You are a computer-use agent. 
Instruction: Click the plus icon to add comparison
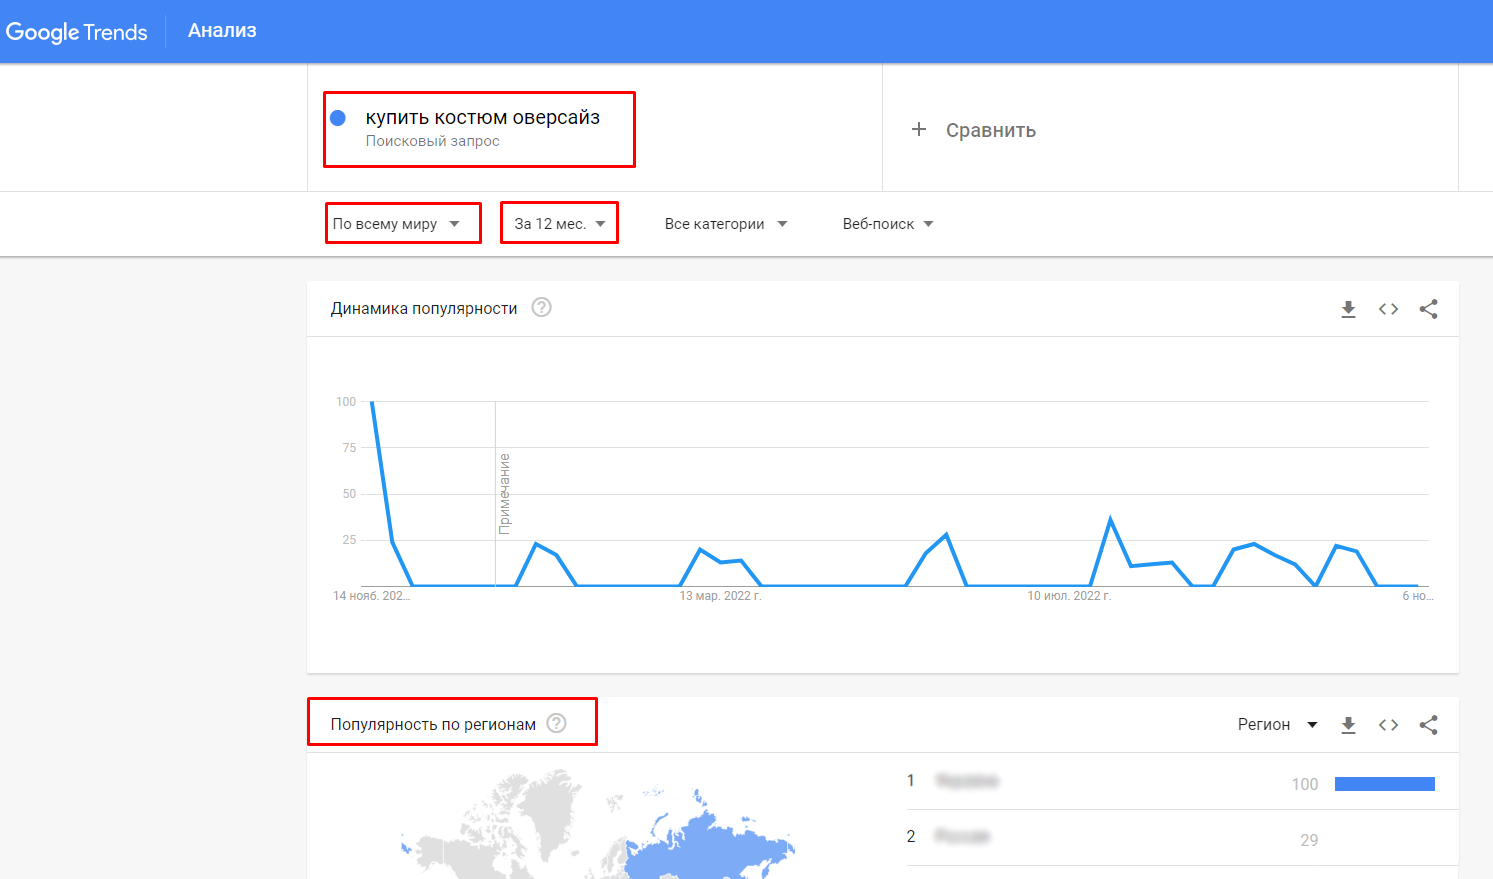point(919,130)
